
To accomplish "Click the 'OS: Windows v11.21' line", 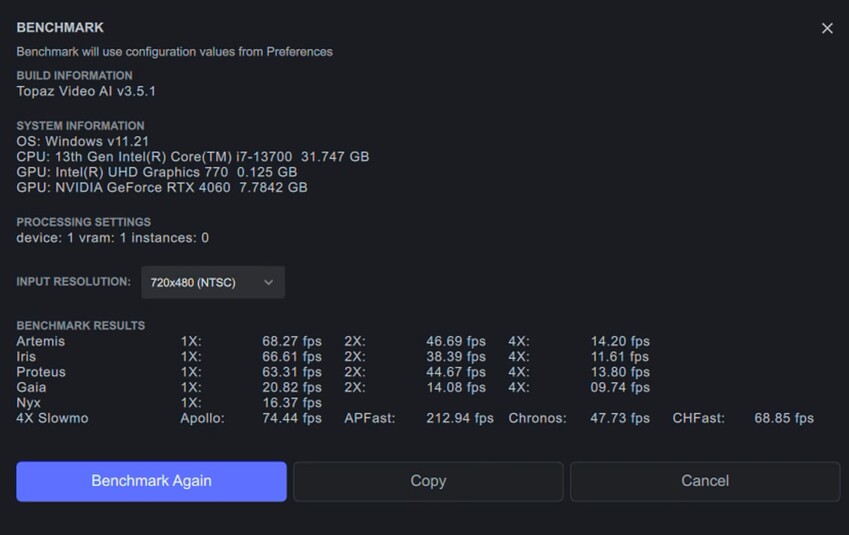I will pyautogui.click(x=82, y=141).
